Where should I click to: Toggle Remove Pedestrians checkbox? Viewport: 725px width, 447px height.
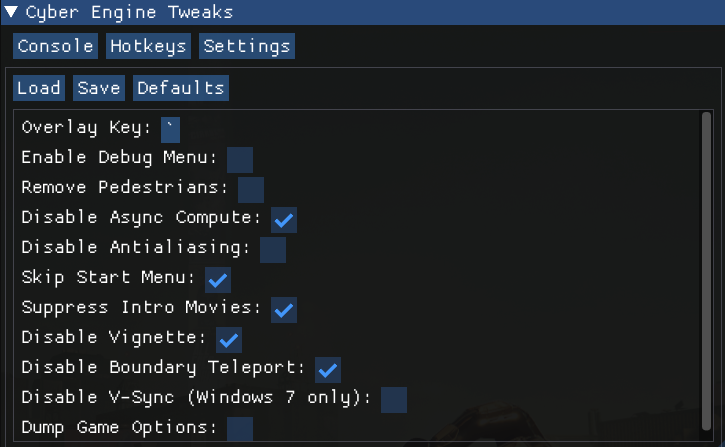pos(251,190)
